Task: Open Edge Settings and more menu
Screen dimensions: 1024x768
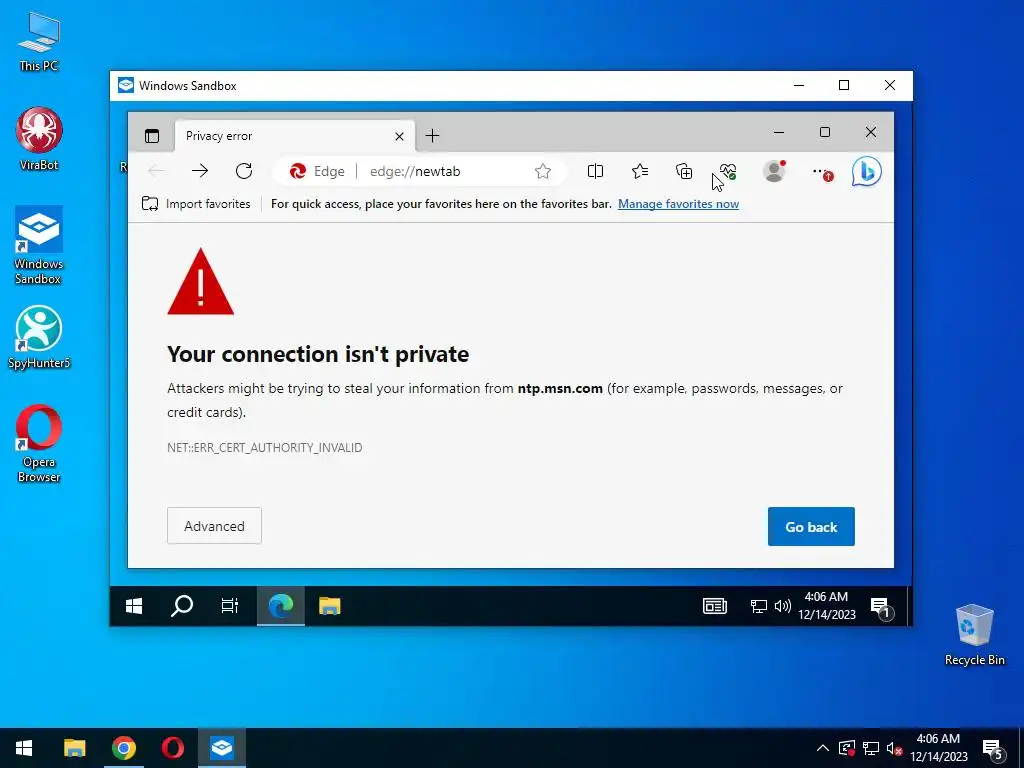Action: 822,172
